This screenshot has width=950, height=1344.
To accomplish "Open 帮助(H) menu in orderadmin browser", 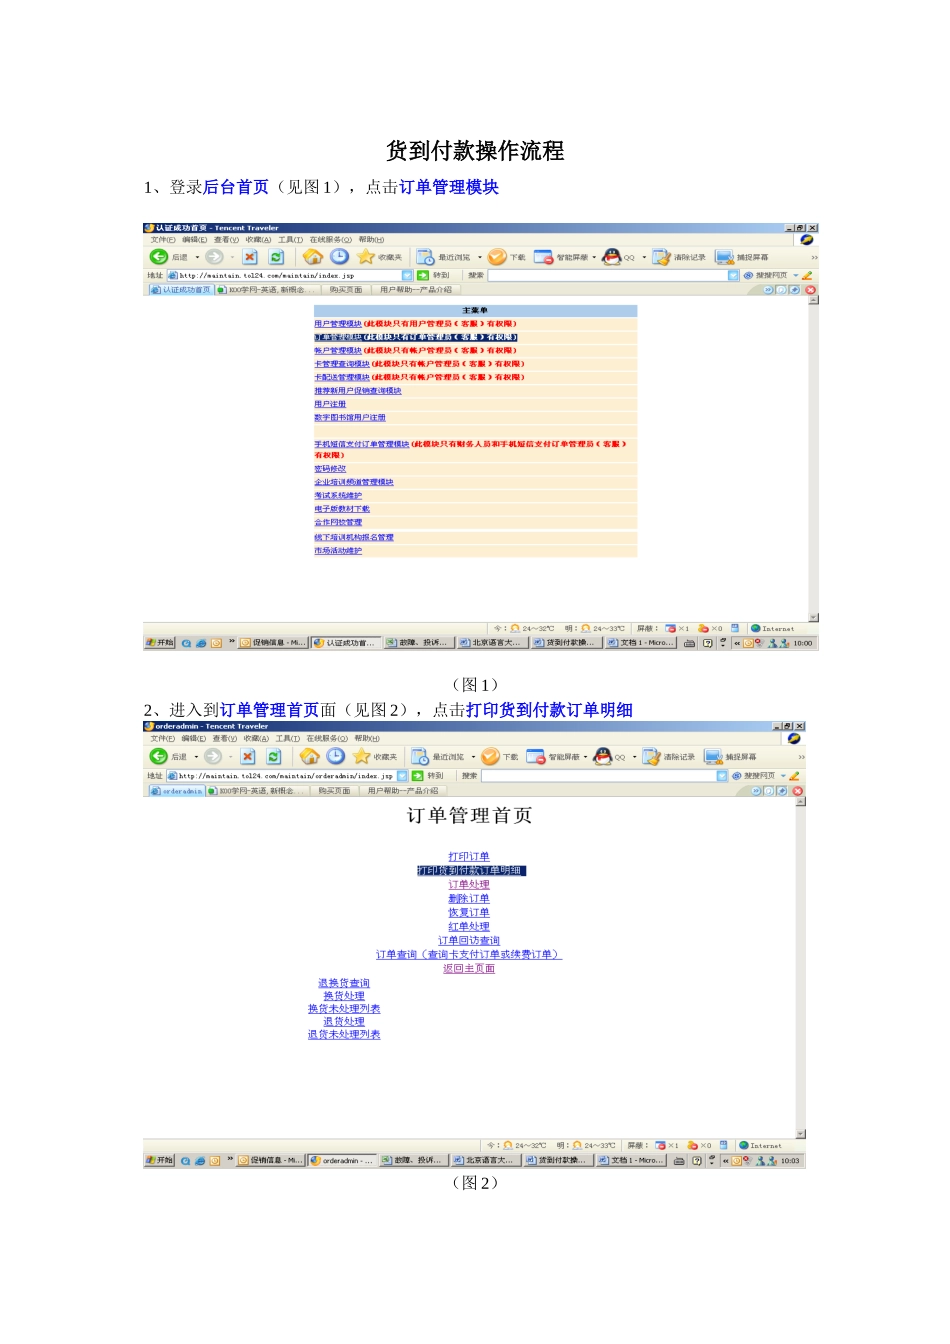I will tap(367, 739).
